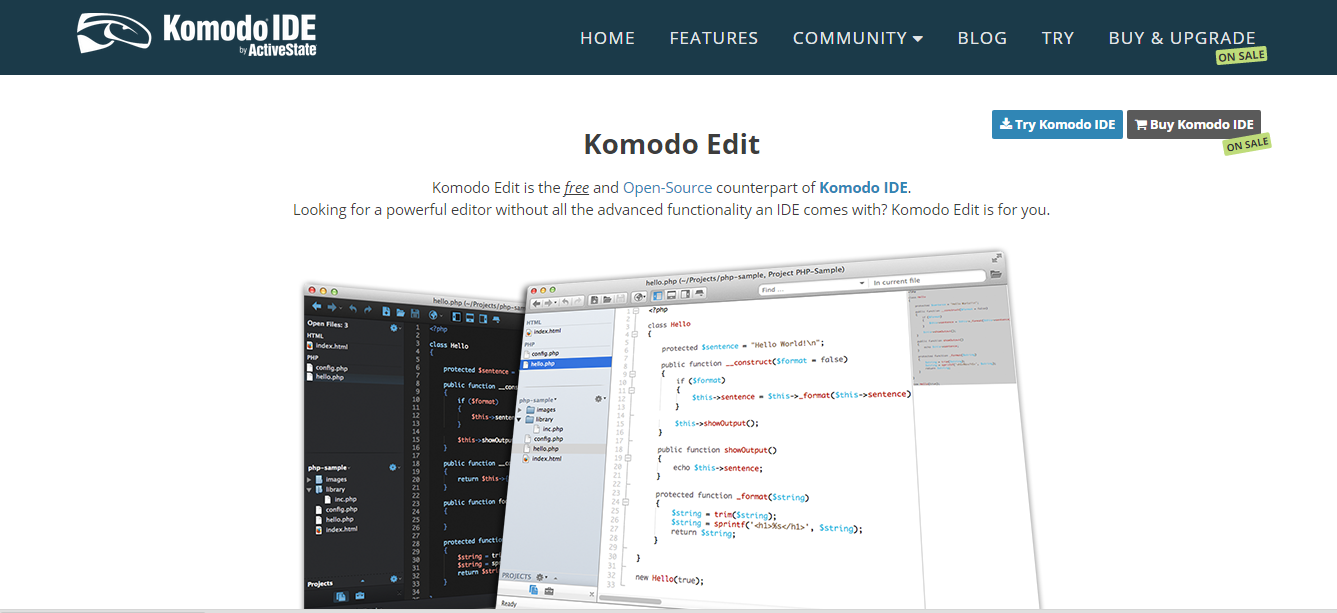Click the forward arrow in light Komodo window
The height and width of the screenshot is (613, 1337).
tap(548, 303)
